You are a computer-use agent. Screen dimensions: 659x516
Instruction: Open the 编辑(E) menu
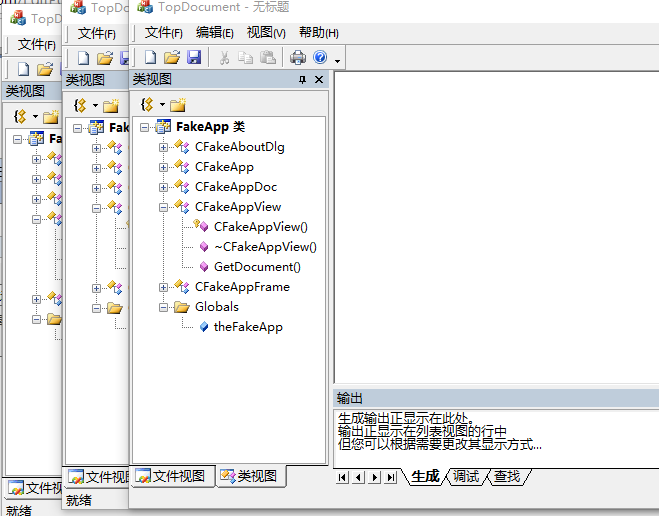click(x=214, y=33)
